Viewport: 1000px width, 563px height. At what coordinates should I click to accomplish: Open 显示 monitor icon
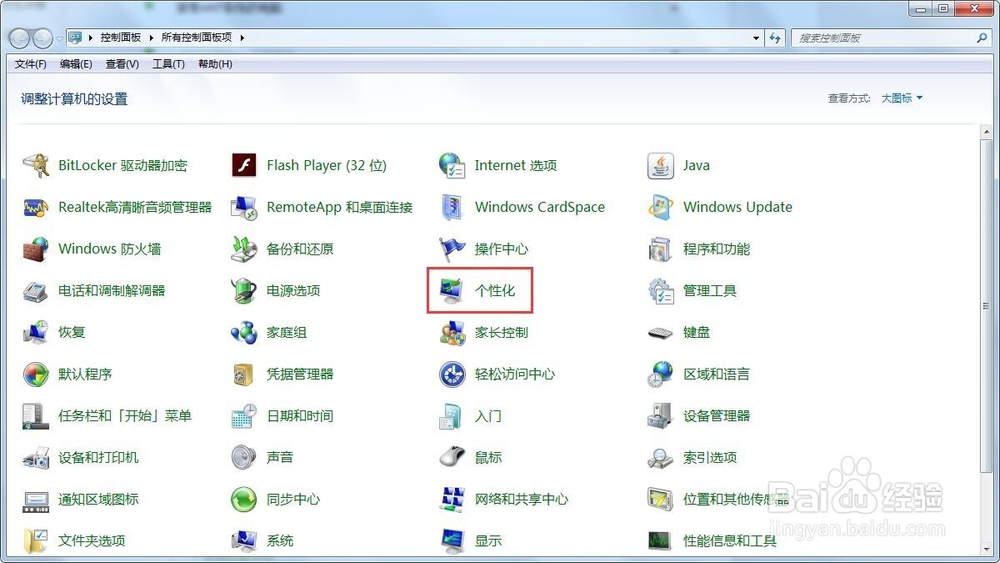[x=452, y=541]
